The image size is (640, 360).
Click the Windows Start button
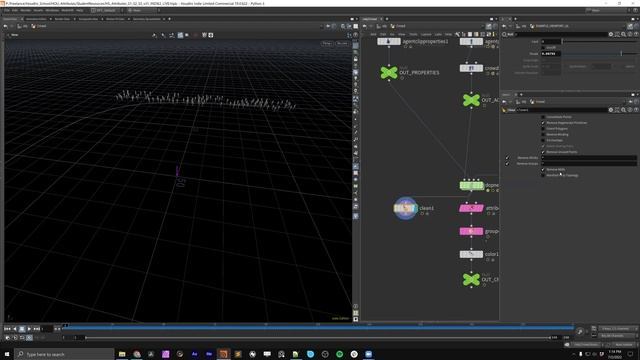tap(7, 354)
